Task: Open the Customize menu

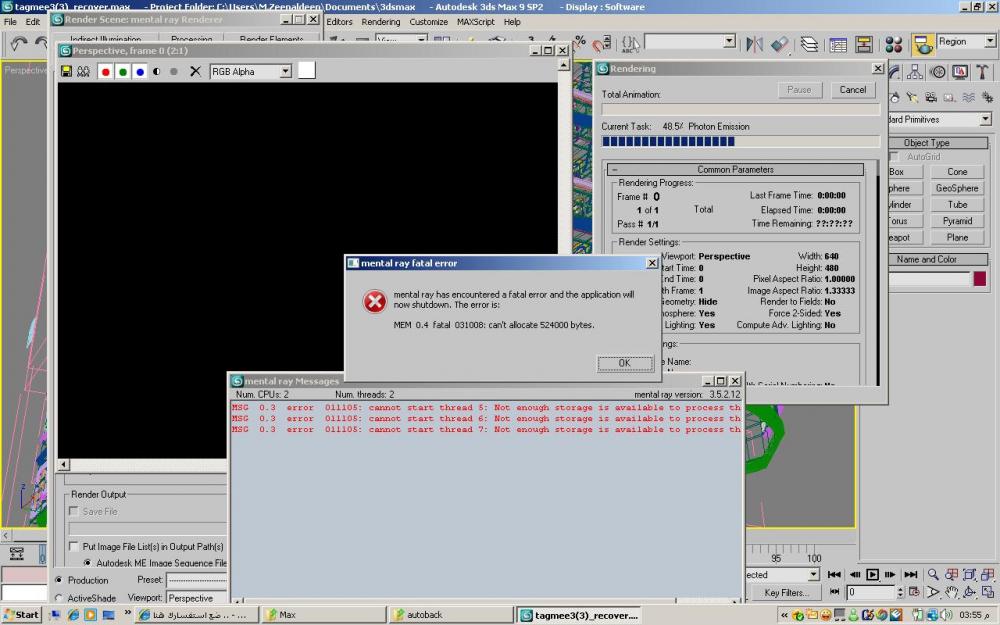Action: pos(429,22)
